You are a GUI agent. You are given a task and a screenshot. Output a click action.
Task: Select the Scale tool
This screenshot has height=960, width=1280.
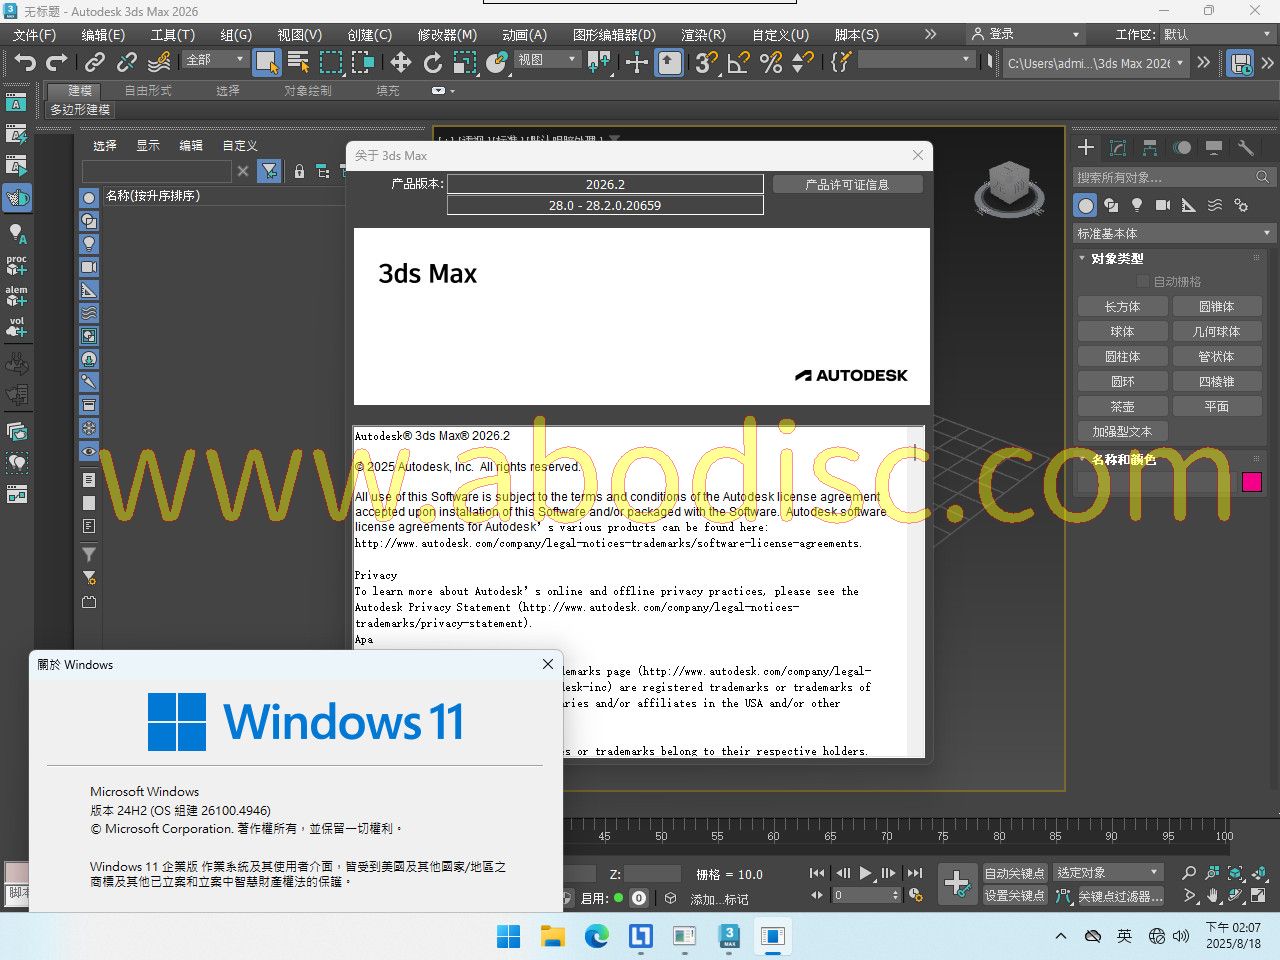coord(465,63)
